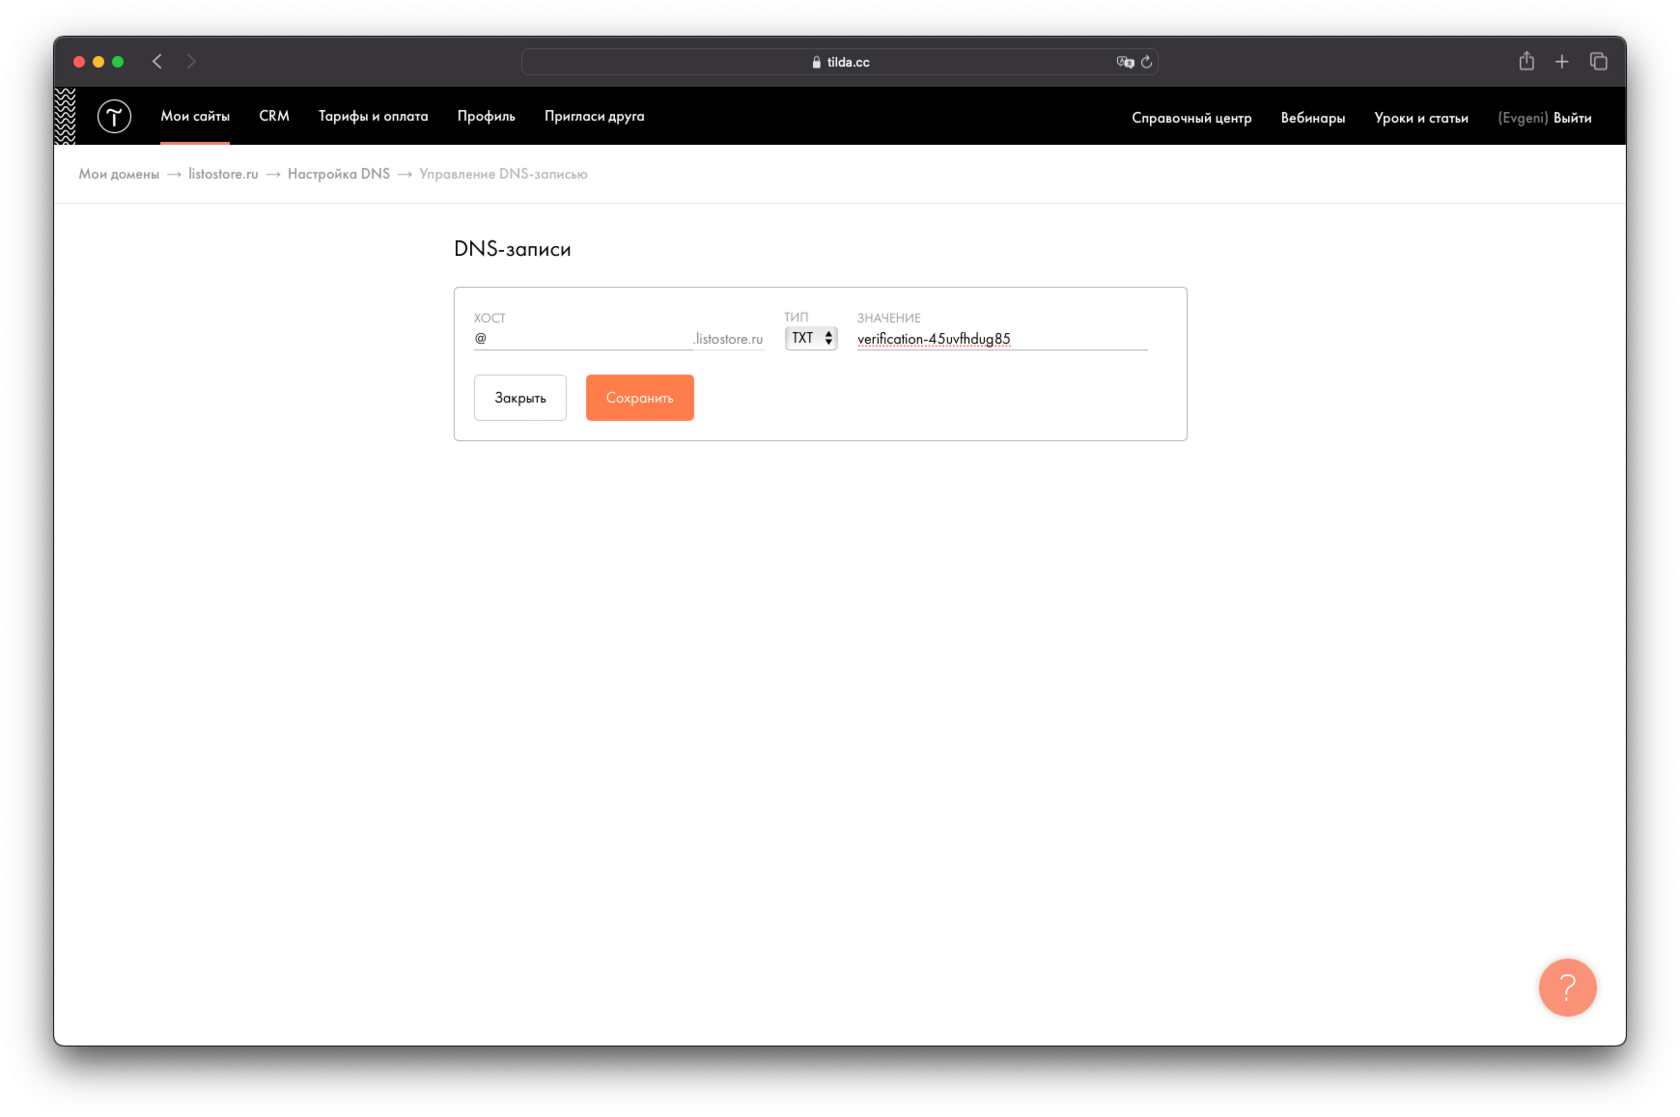Open the CRM menu item

pos(274,116)
